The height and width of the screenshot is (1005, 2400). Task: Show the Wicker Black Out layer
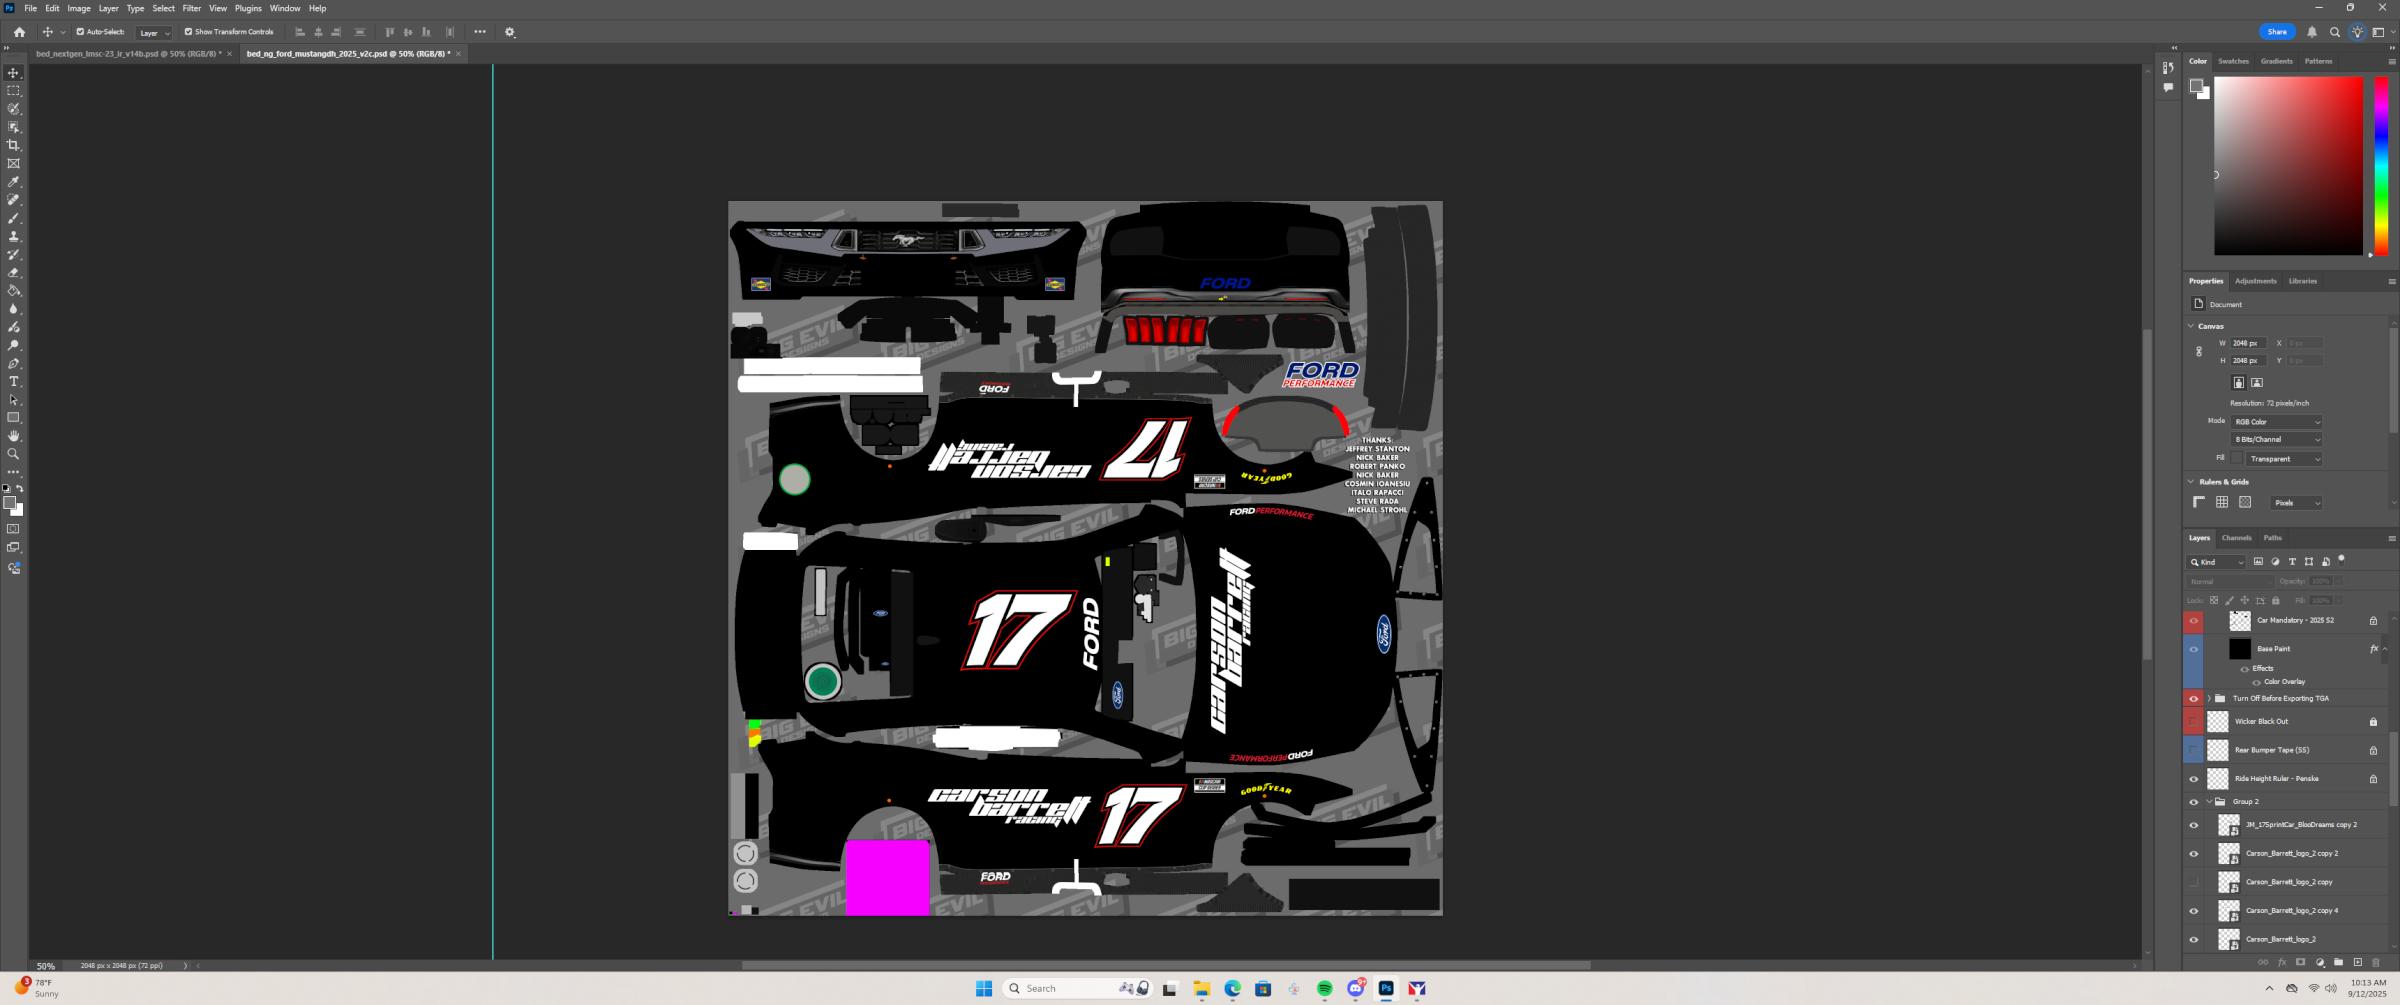[x=2193, y=721]
